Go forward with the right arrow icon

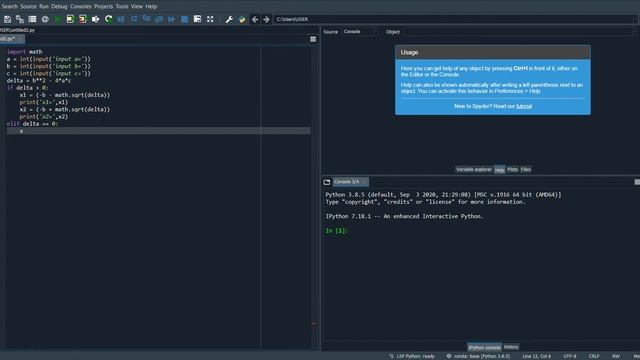coord(267,19)
